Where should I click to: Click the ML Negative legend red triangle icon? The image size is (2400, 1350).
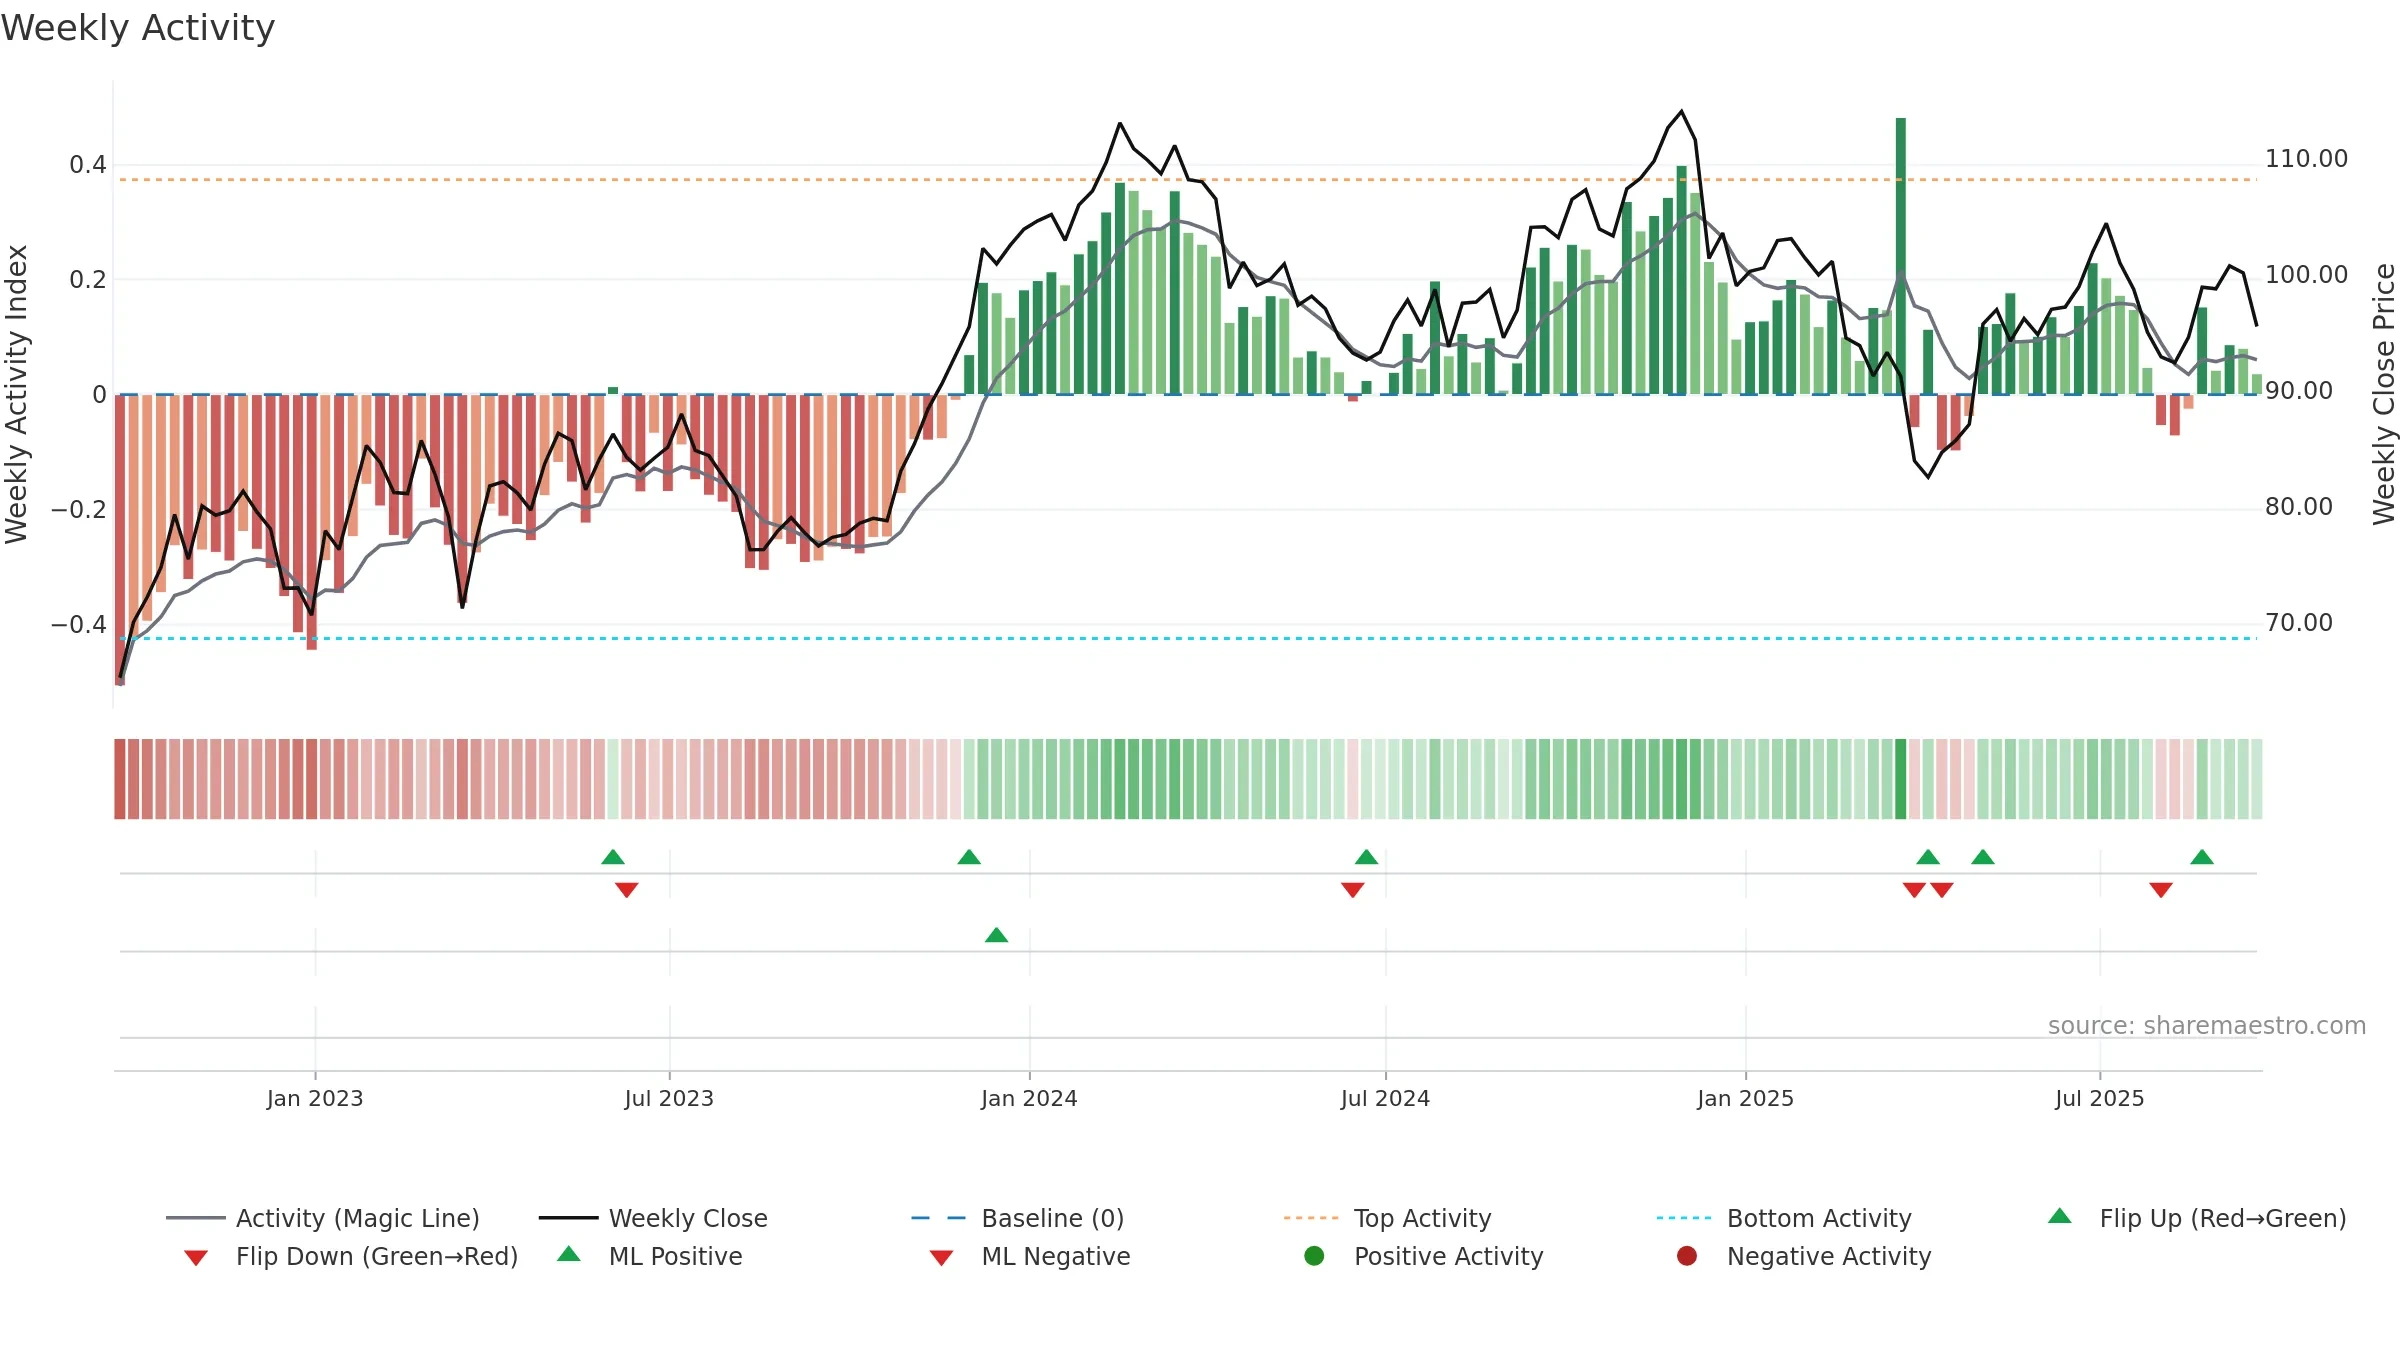941,1258
